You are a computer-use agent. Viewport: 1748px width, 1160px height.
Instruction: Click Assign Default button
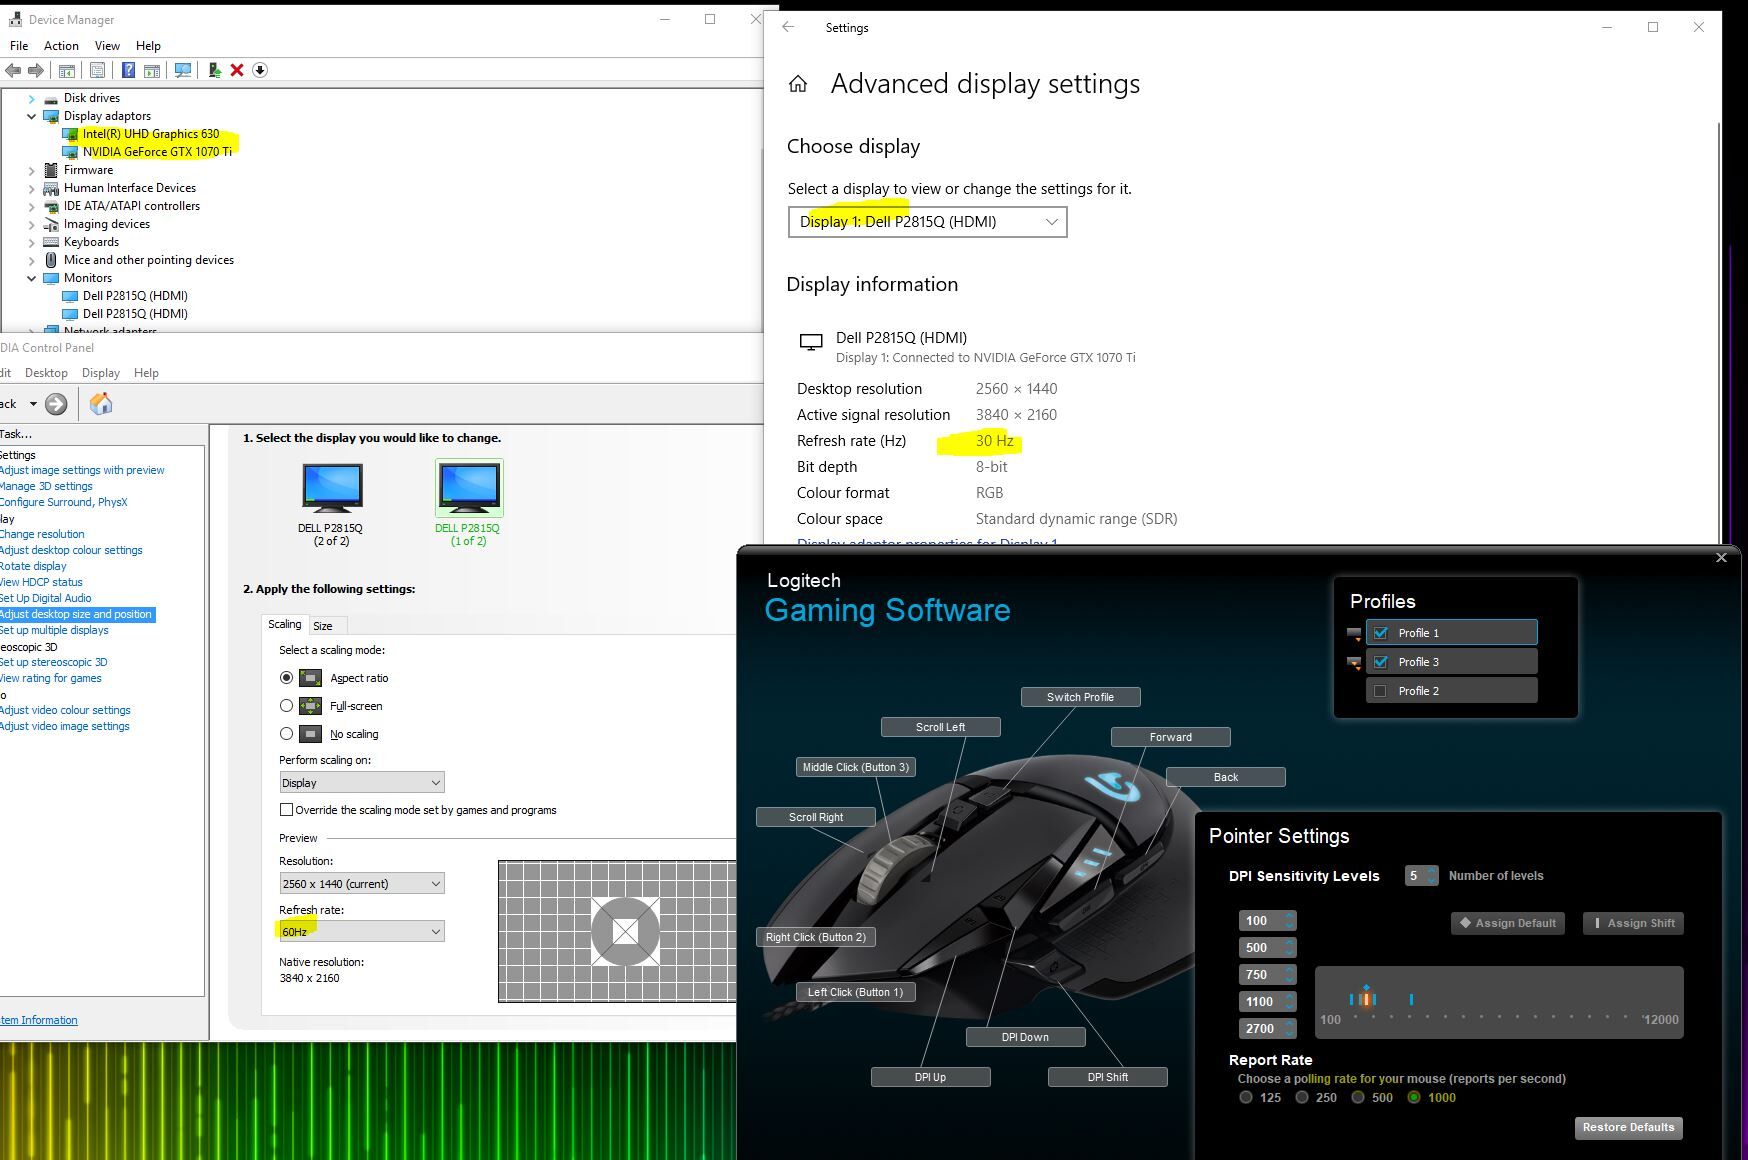(x=1508, y=923)
